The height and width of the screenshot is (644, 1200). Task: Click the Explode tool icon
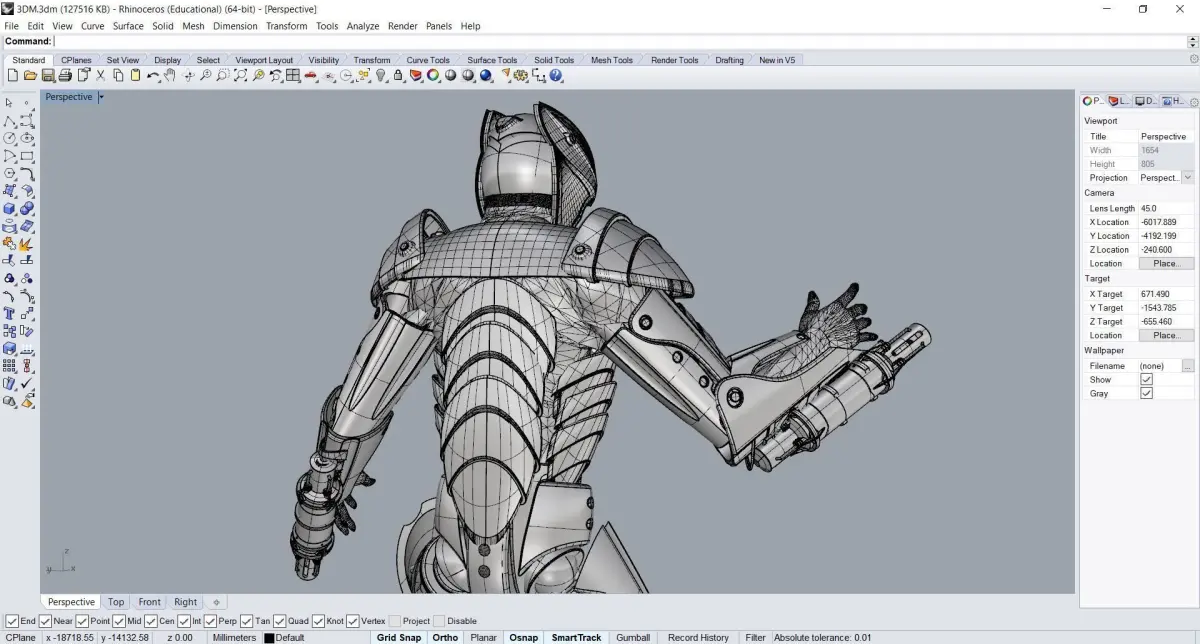click(x=26, y=243)
